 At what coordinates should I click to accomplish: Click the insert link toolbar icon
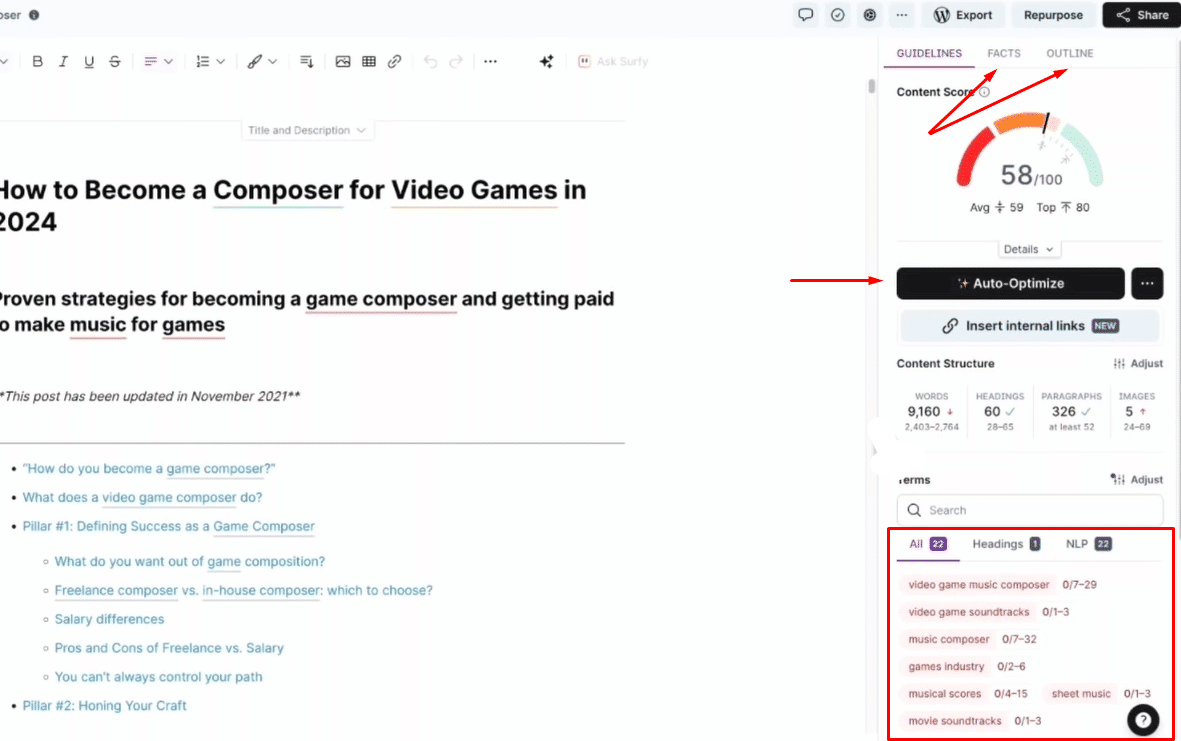tap(395, 62)
